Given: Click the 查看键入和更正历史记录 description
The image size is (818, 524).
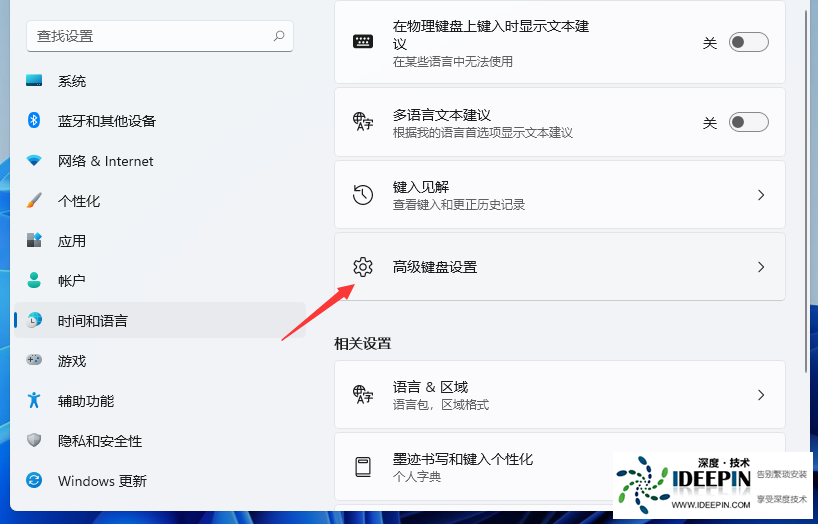Looking at the screenshot, I should click(459, 205).
